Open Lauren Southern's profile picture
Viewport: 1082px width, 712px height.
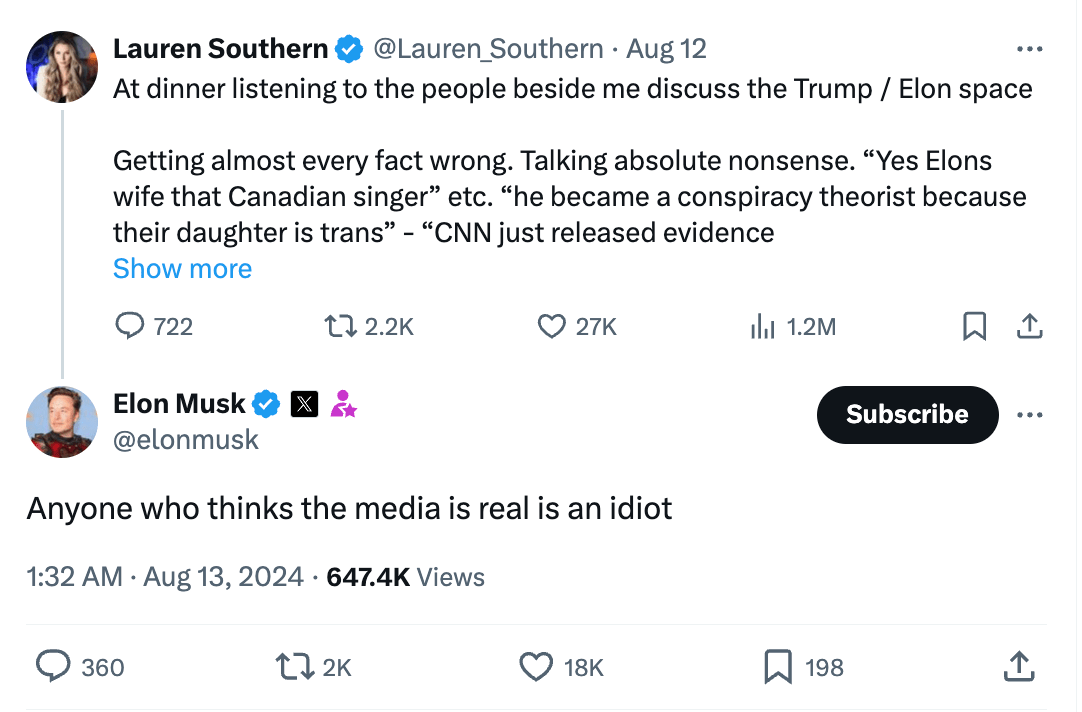click(62, 66)
